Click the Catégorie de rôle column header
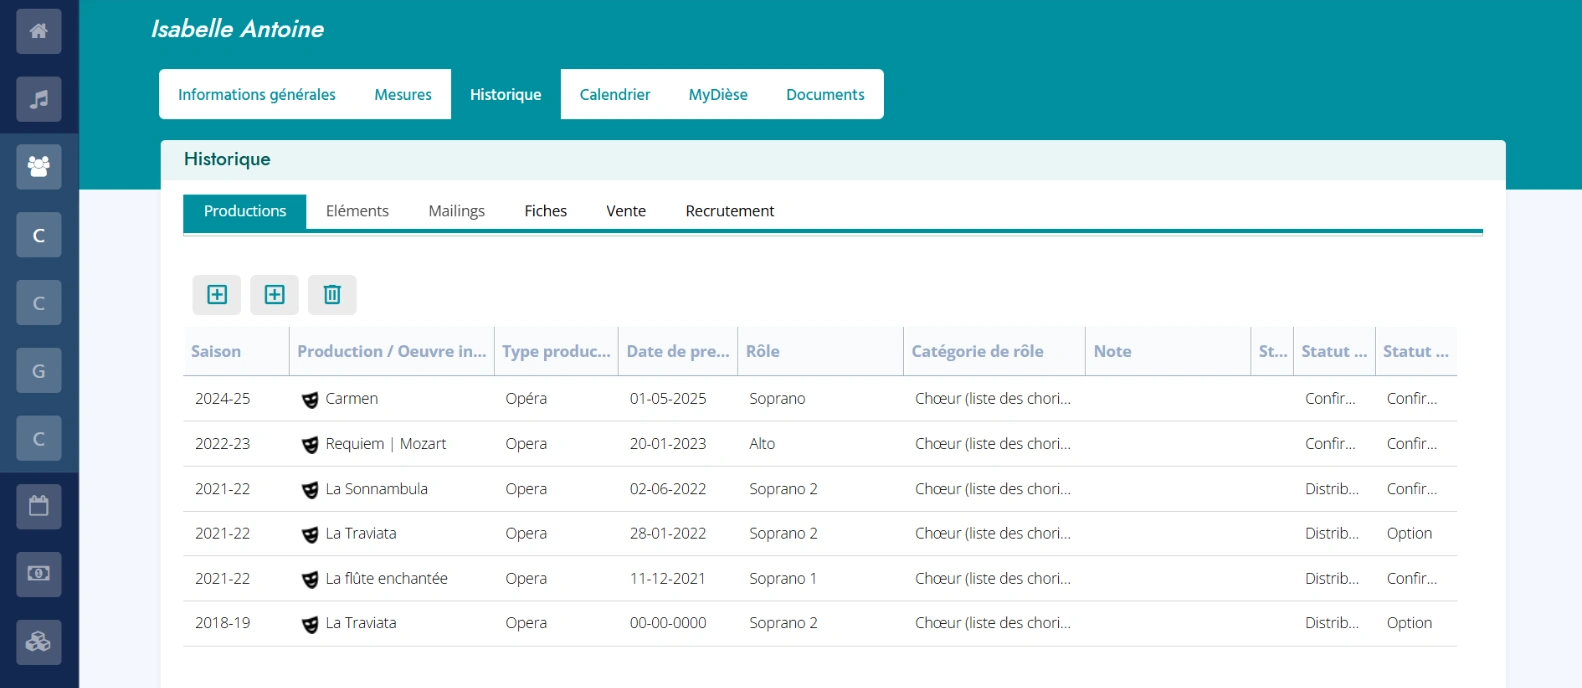The height and width of the screenshot is (688, 1582). click(x=977, y=352)
